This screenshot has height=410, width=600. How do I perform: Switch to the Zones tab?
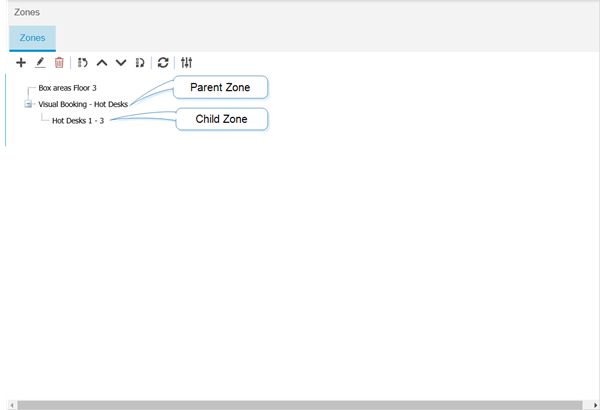[x=32, y=38]
